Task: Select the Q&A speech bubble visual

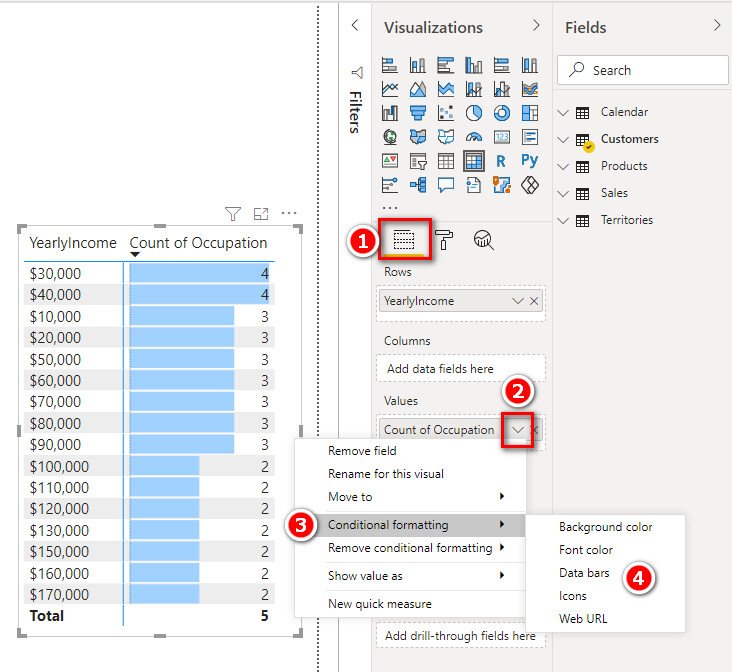Action: [x=446, y=185]
